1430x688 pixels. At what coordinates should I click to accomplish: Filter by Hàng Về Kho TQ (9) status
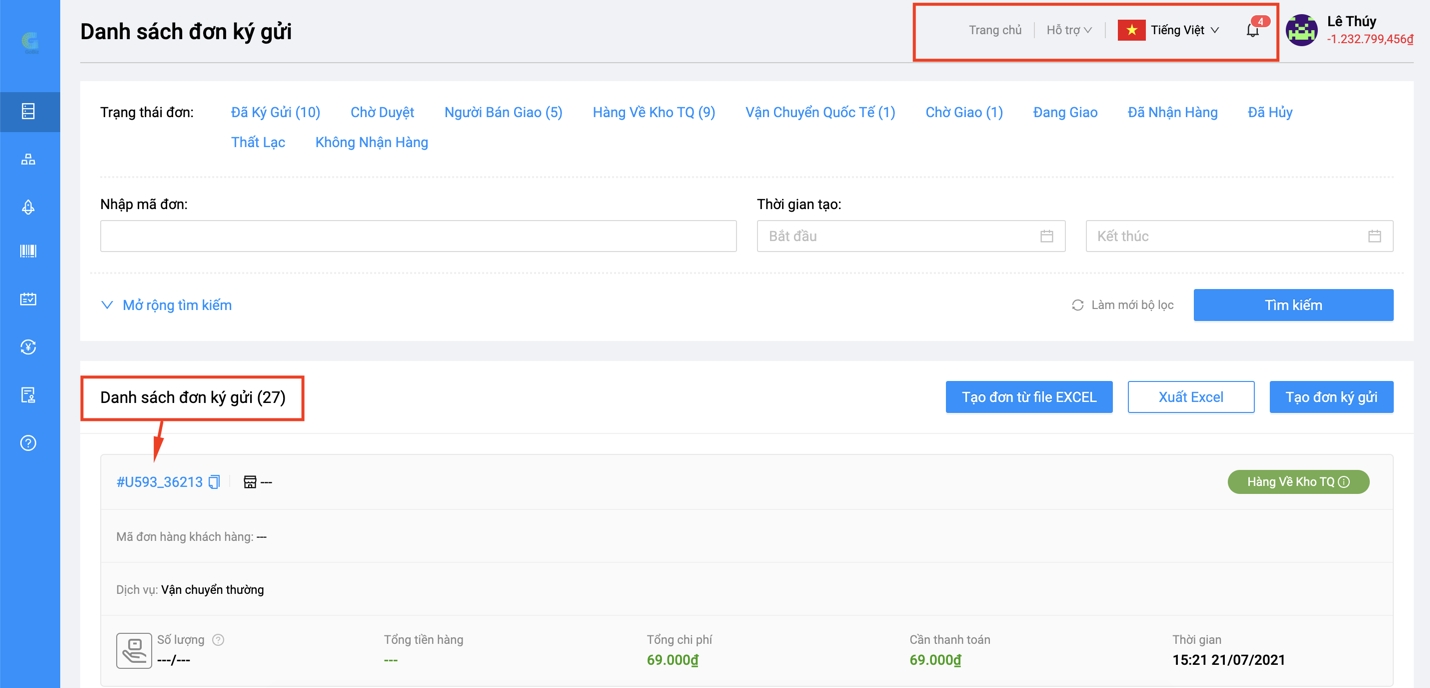(x=653, y=112)
